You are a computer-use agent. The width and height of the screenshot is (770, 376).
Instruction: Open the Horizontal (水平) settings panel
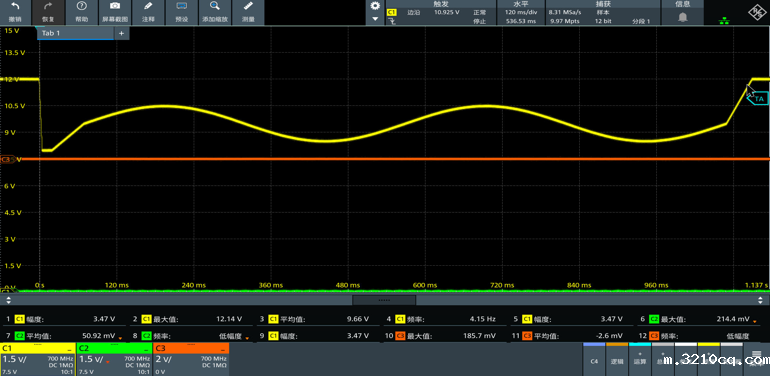click(x=521, y=3)
